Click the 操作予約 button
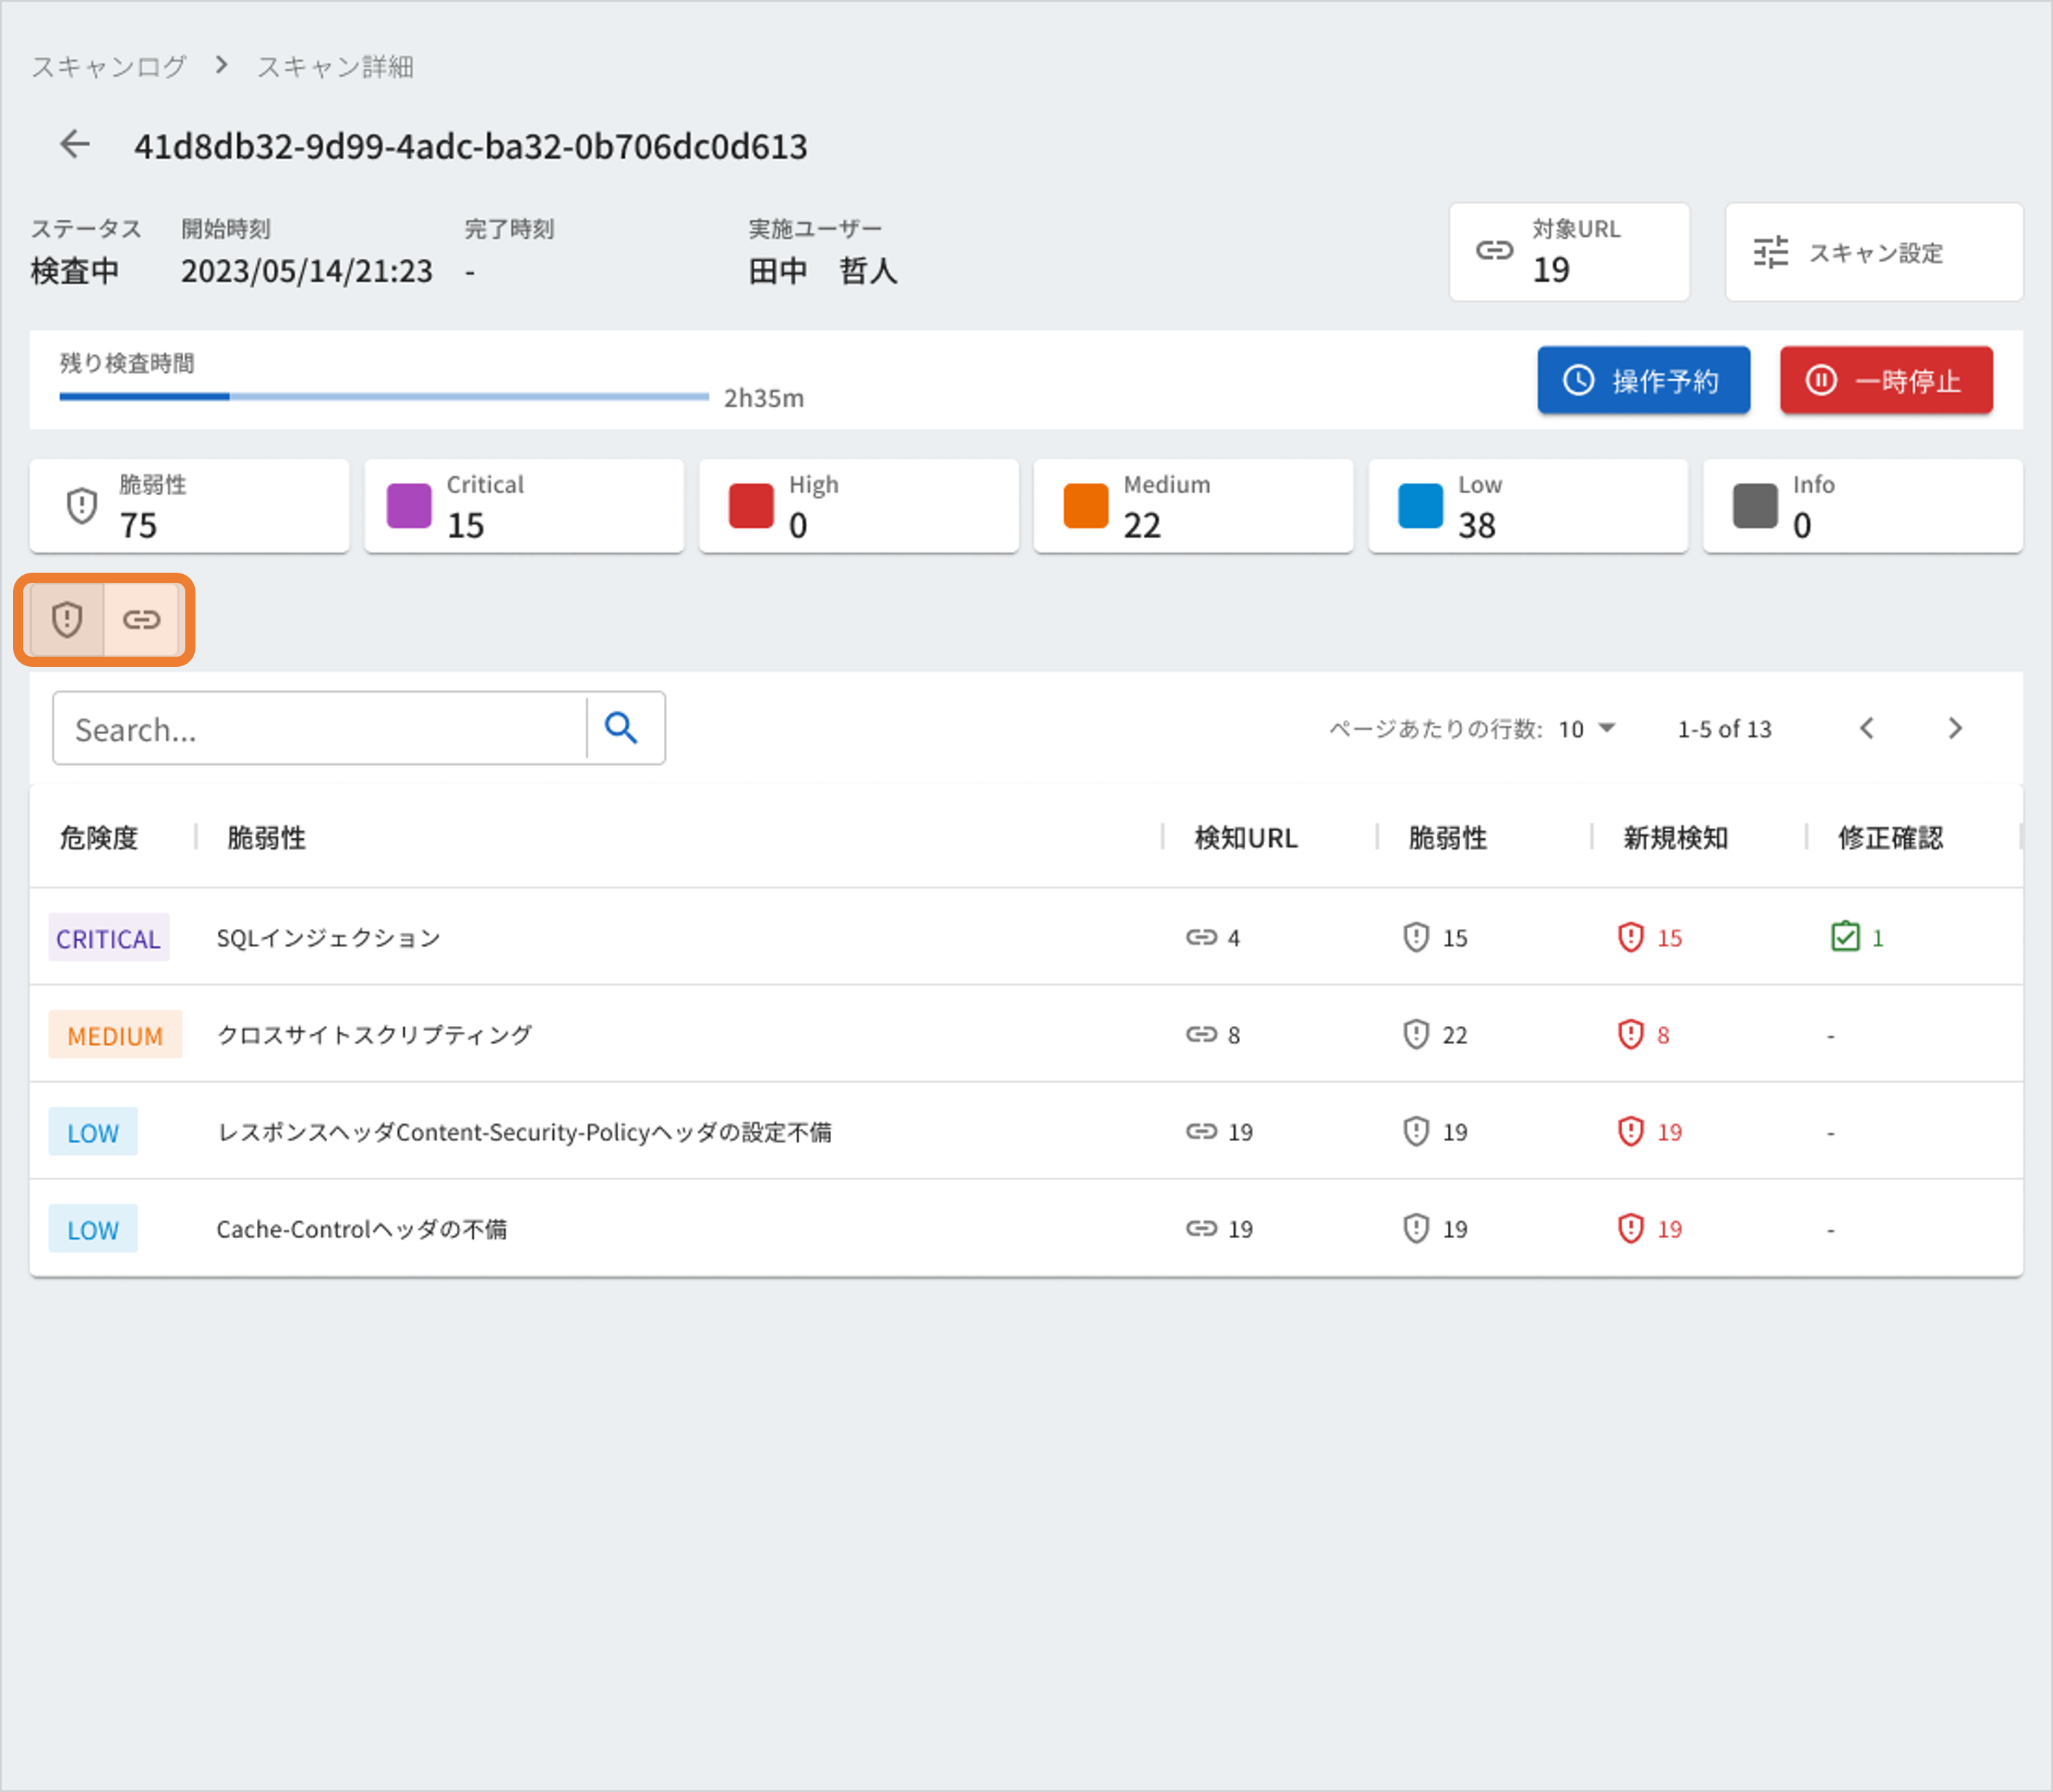The height and width of the screenshot is (1792, 2053). coord(1643,380)
